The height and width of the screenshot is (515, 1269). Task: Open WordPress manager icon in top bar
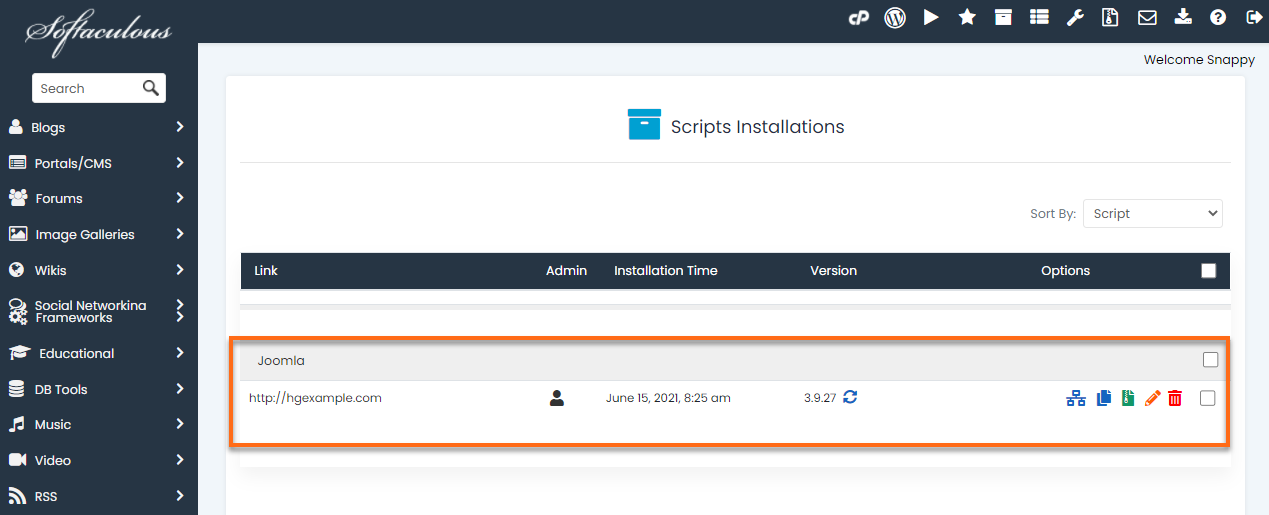895,17
